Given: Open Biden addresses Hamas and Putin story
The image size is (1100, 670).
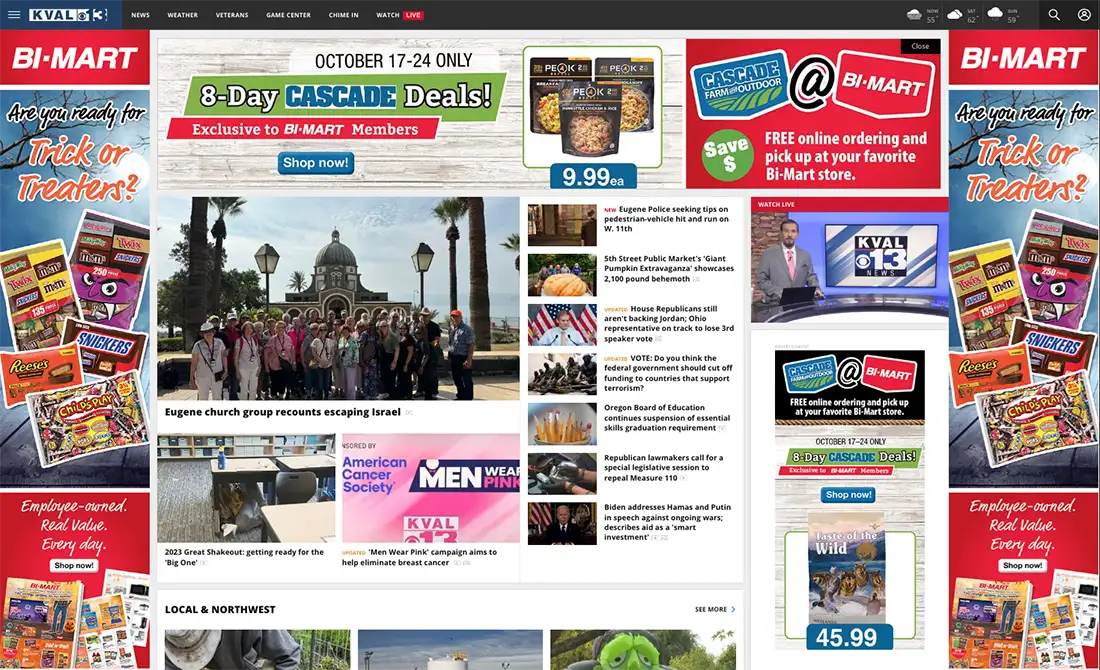Looking at the screenshot, I should click(667, 522).
